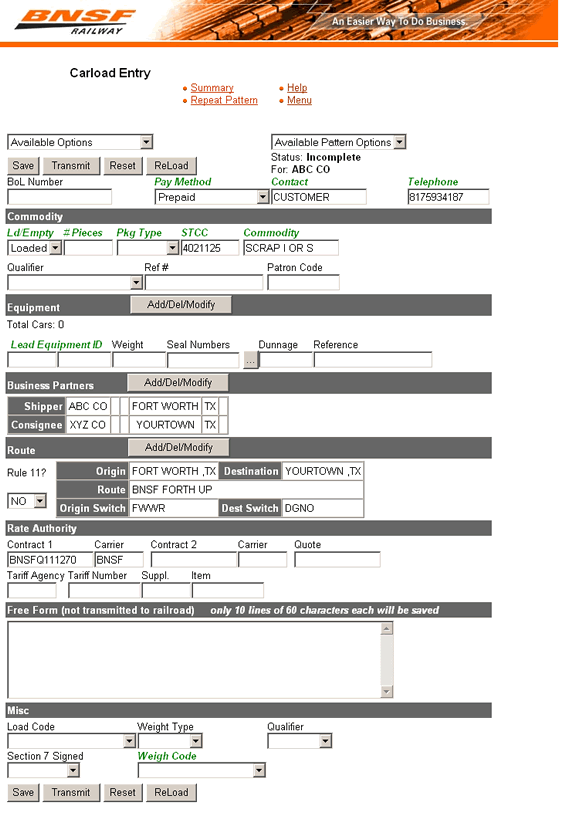Click the bottom Transmit button

pos(71,792)
